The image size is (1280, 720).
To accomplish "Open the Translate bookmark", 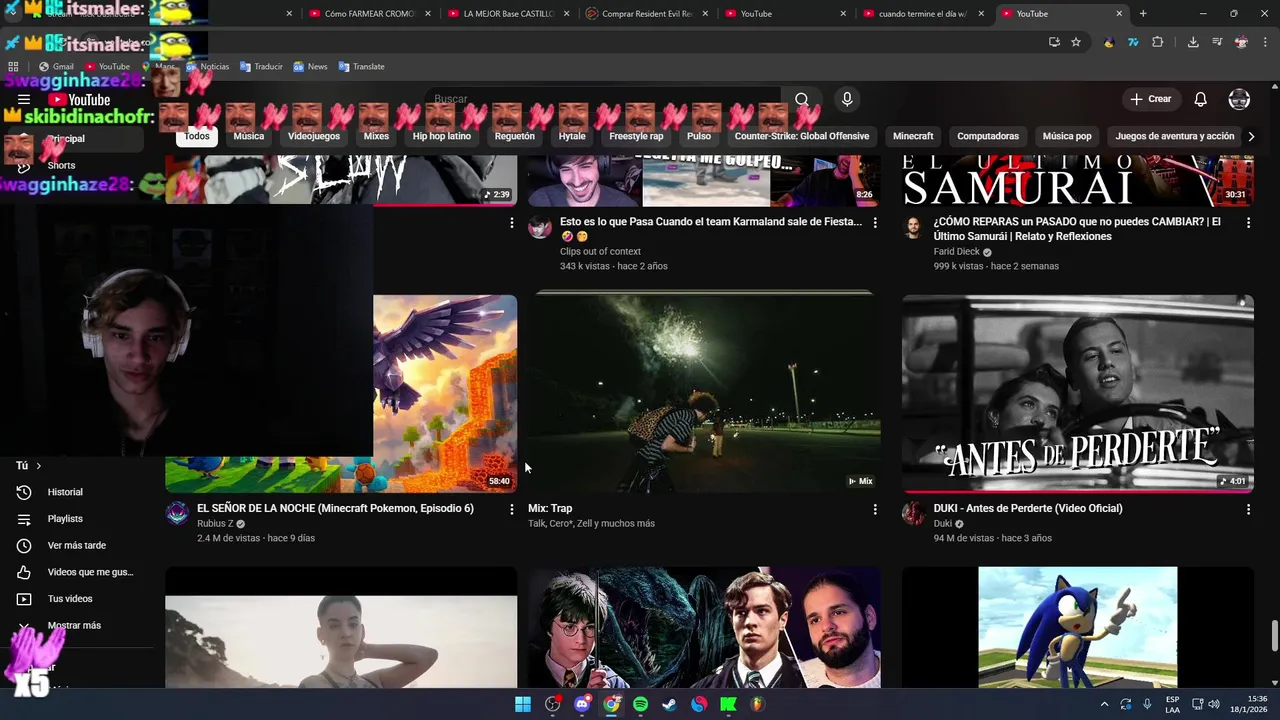I will click(x=361, y=66).
